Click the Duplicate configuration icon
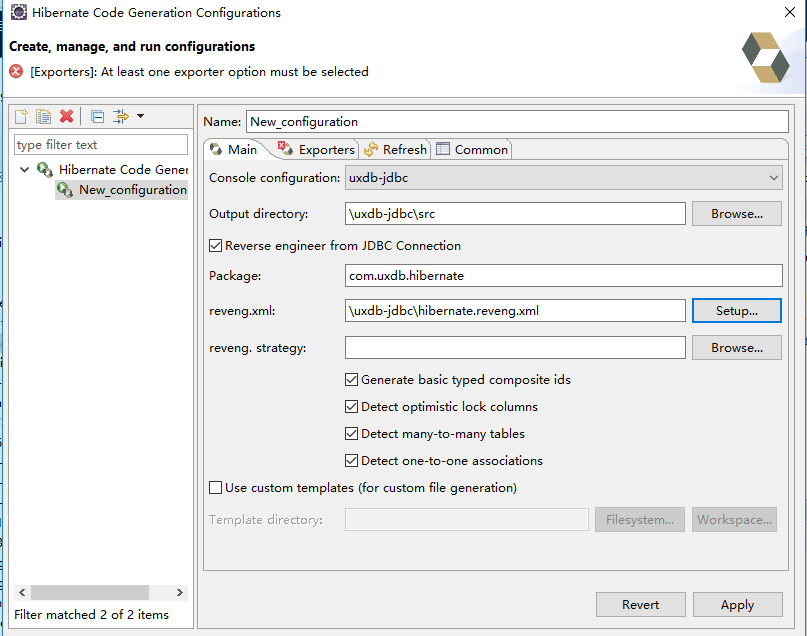The image size is (807, 636). (43, 117)
